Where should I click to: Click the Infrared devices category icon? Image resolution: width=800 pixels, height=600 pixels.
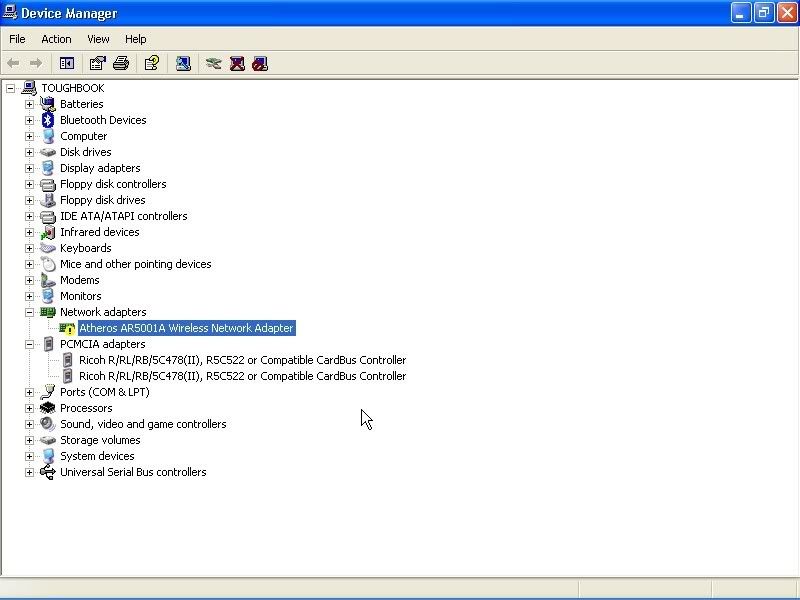48,232
